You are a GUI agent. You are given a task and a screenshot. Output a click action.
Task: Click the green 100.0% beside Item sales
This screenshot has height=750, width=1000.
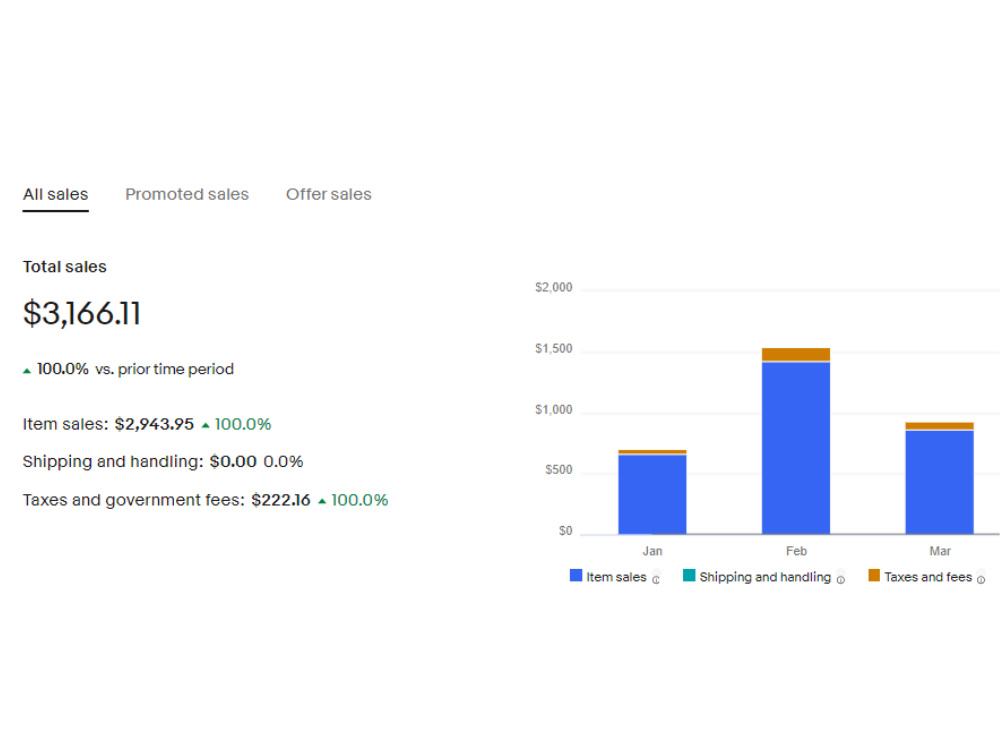click(x=243, y=424)
